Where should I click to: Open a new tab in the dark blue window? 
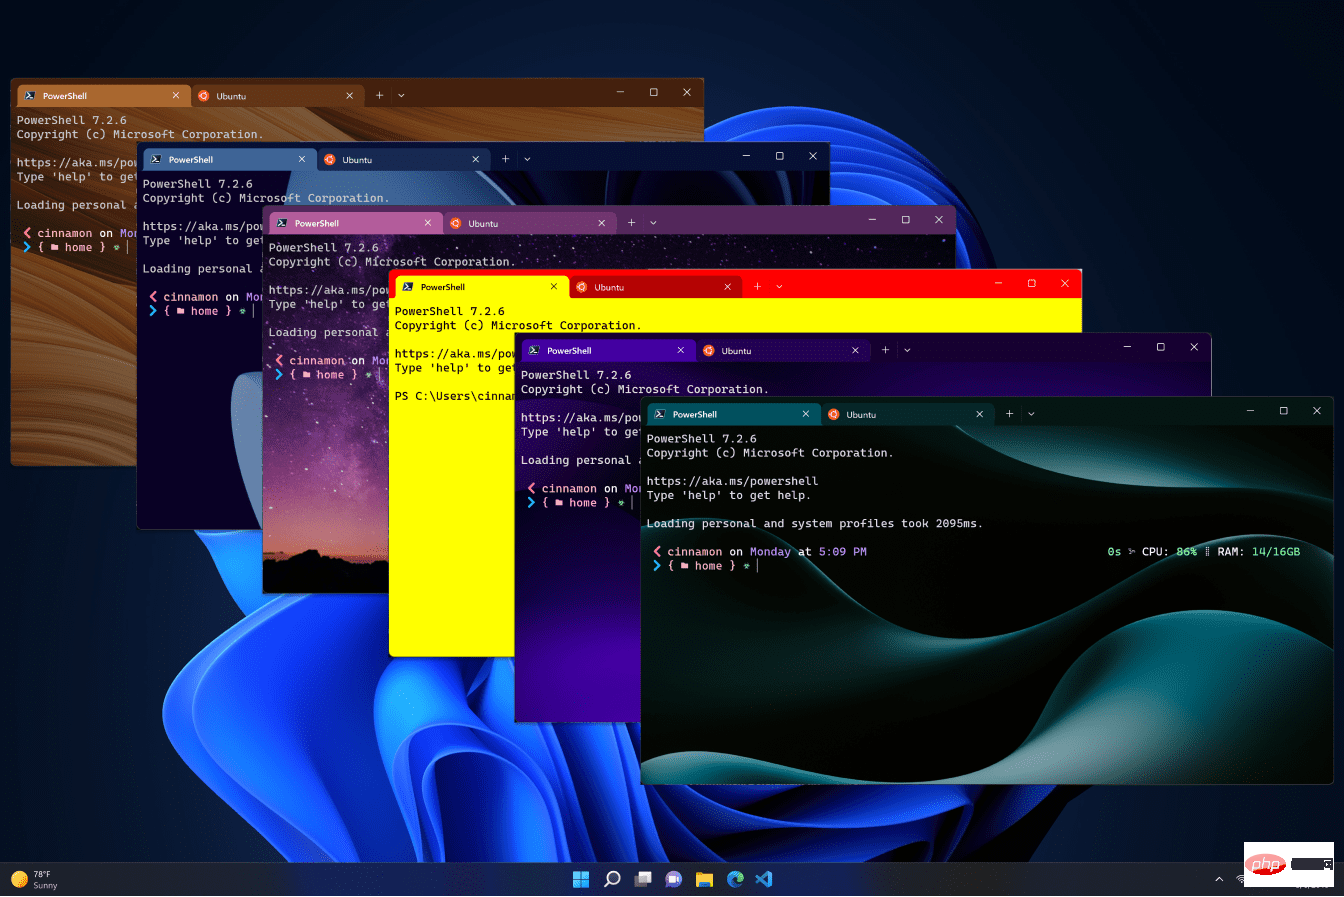(x=505, y=159)
